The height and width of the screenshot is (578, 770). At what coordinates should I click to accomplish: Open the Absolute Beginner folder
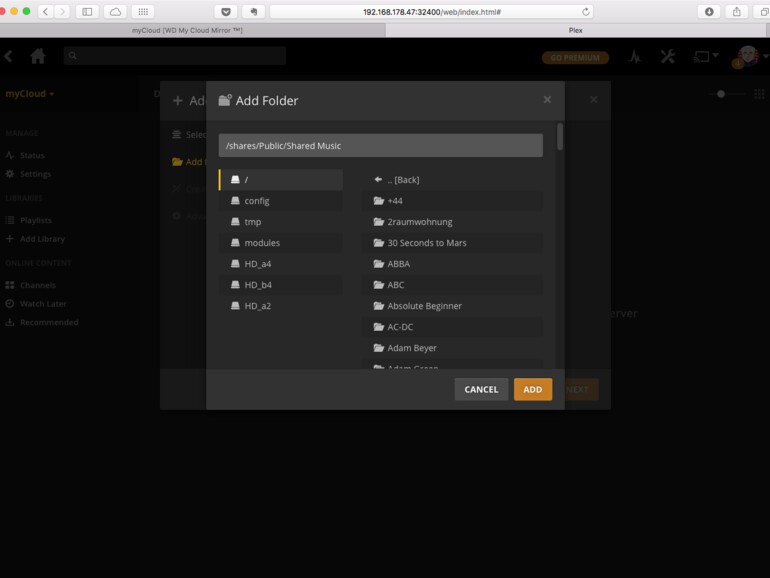coord(452,306)
